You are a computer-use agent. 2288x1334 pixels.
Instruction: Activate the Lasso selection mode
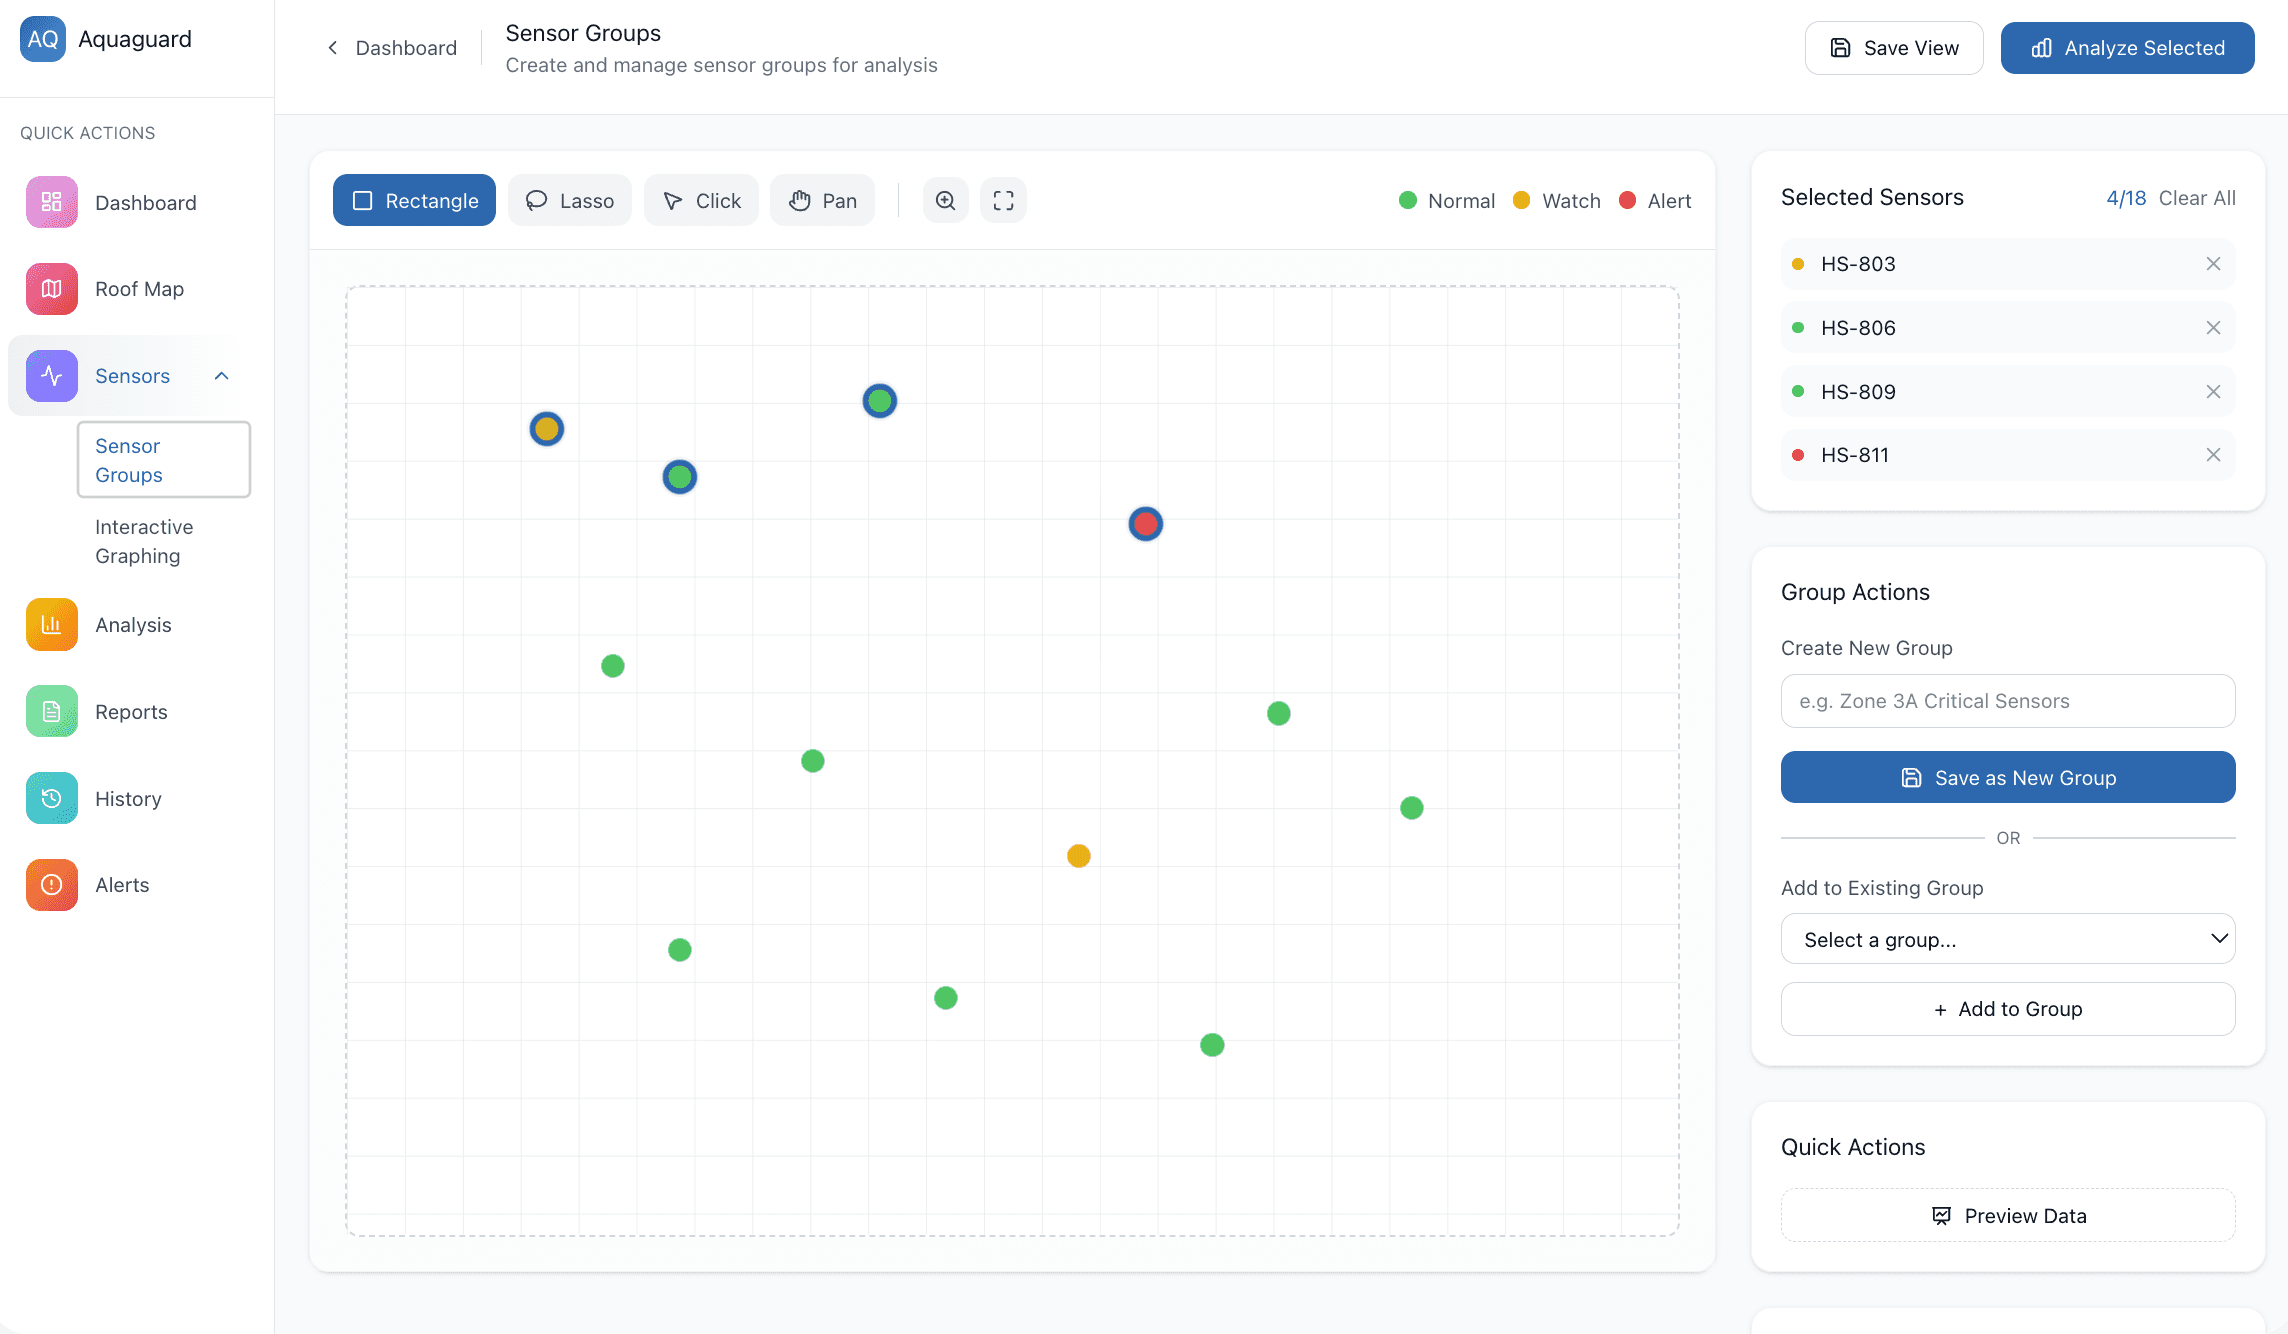[x=570, y=200]
